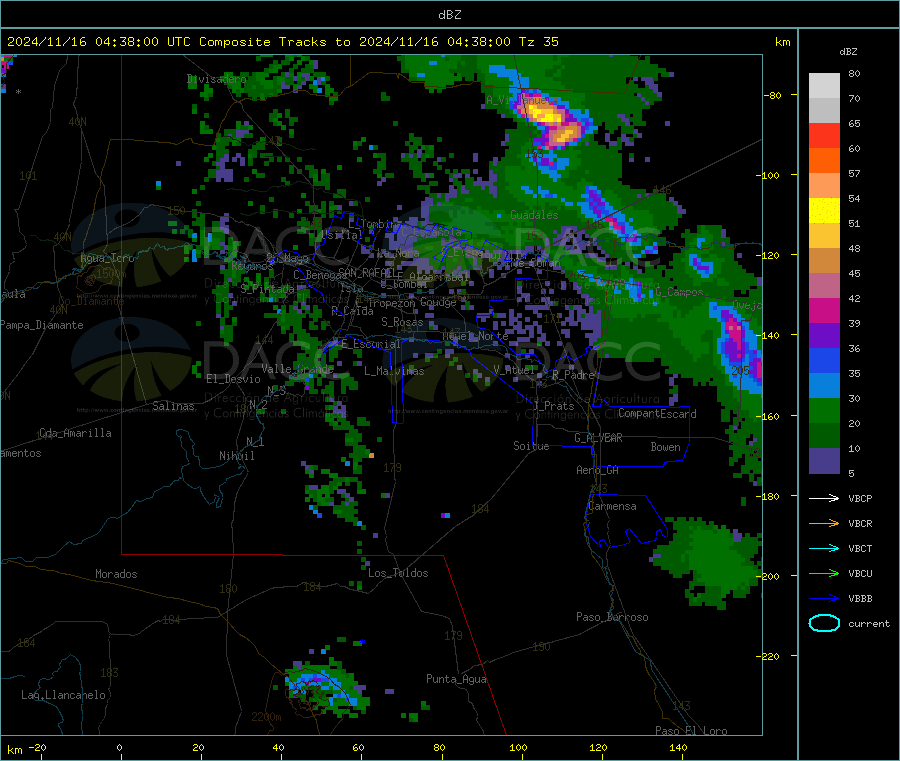Click the cyan VBCT arrow in legend

[x=824, y=549]
